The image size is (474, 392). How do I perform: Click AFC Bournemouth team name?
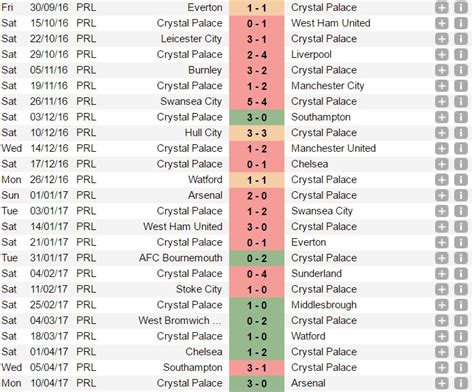[x=181, y=258]
